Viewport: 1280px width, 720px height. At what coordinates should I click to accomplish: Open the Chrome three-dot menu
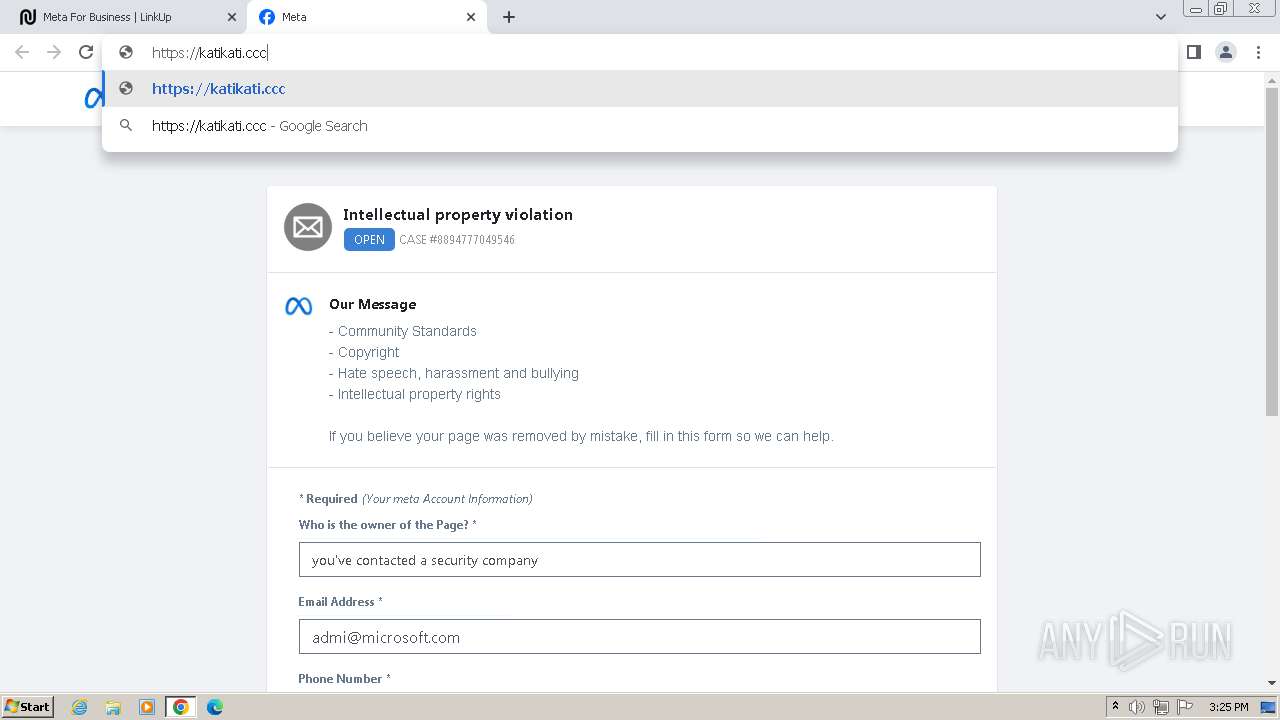click(1258, 52)
